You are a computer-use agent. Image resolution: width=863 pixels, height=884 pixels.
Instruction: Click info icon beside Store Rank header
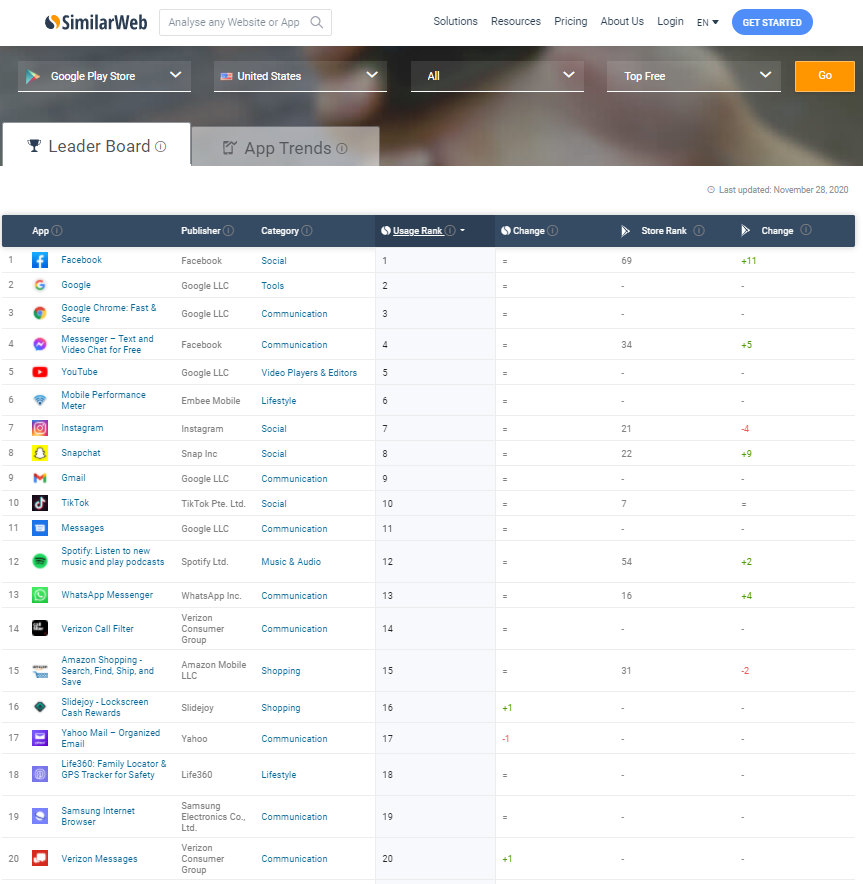click(x=699, y=230)
